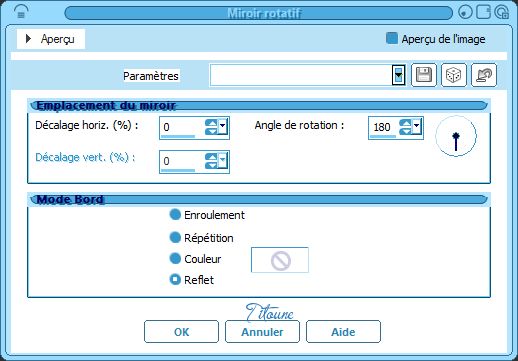Select the Couleur edge mode

[175, 258]
